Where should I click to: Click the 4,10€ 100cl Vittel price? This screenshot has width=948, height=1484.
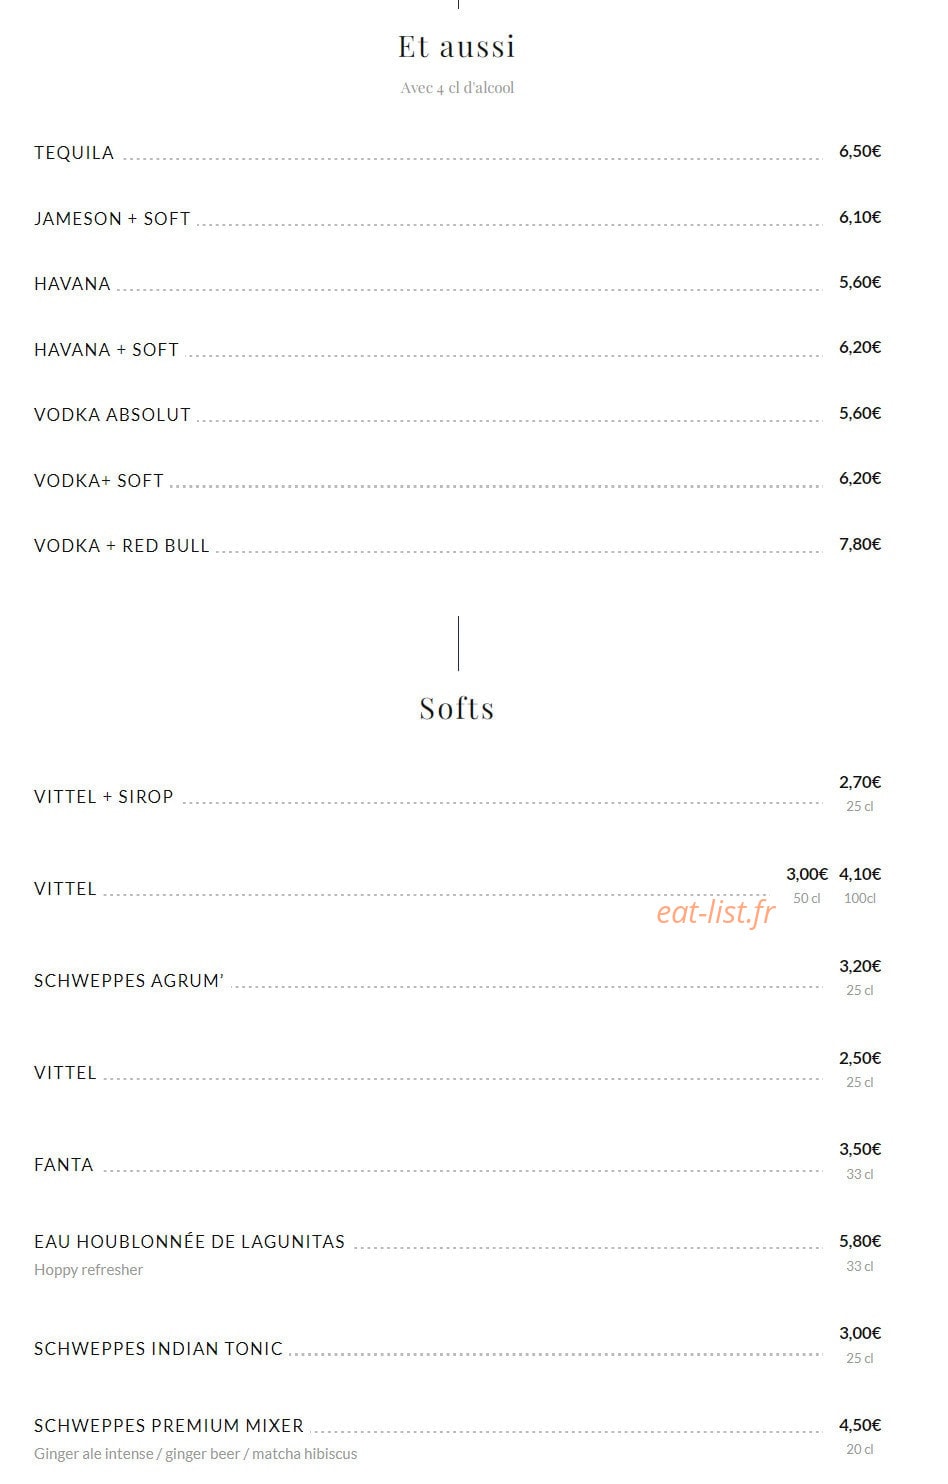tap(860, 885)
